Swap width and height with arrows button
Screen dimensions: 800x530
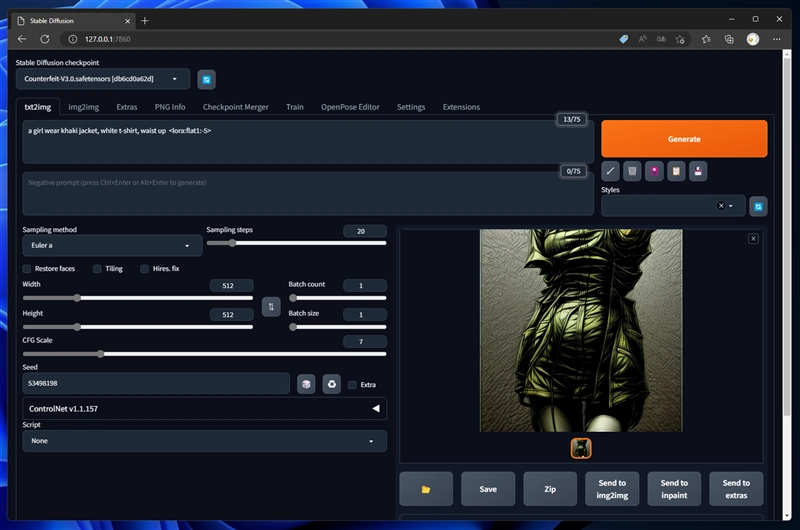click(x=270, y=307)
